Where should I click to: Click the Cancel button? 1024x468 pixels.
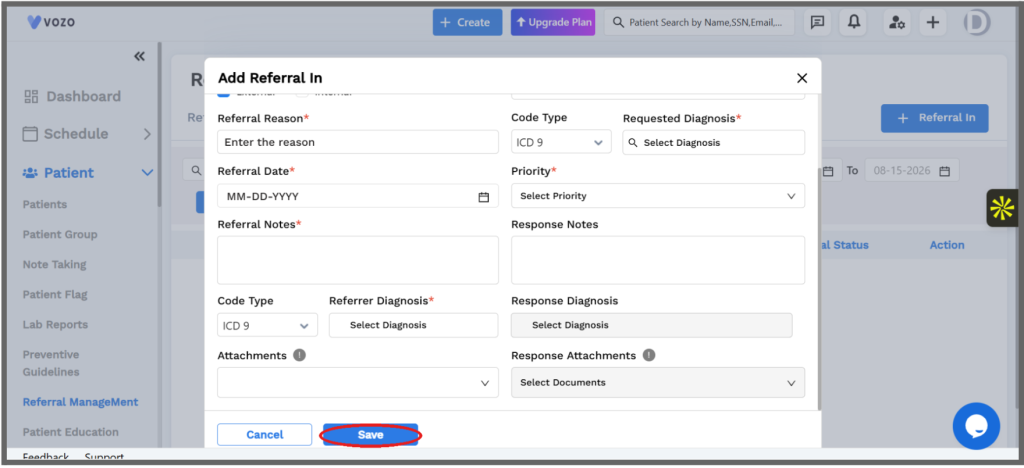point(264,435)
